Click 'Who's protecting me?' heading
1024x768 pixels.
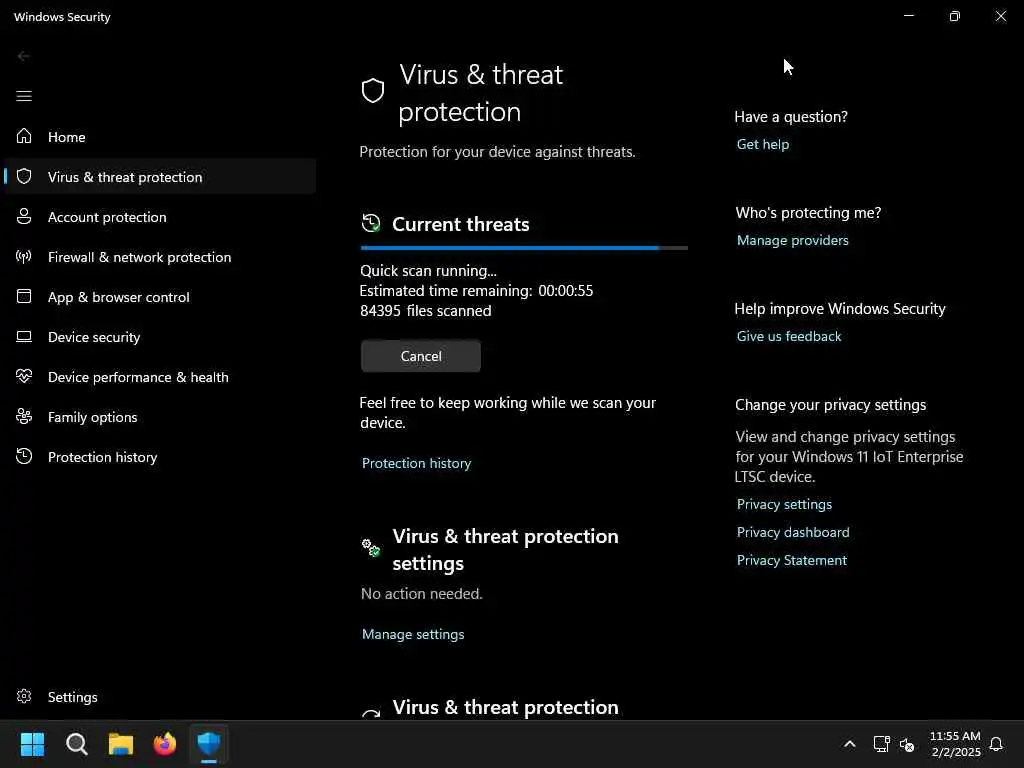click(x=808, y=213)
